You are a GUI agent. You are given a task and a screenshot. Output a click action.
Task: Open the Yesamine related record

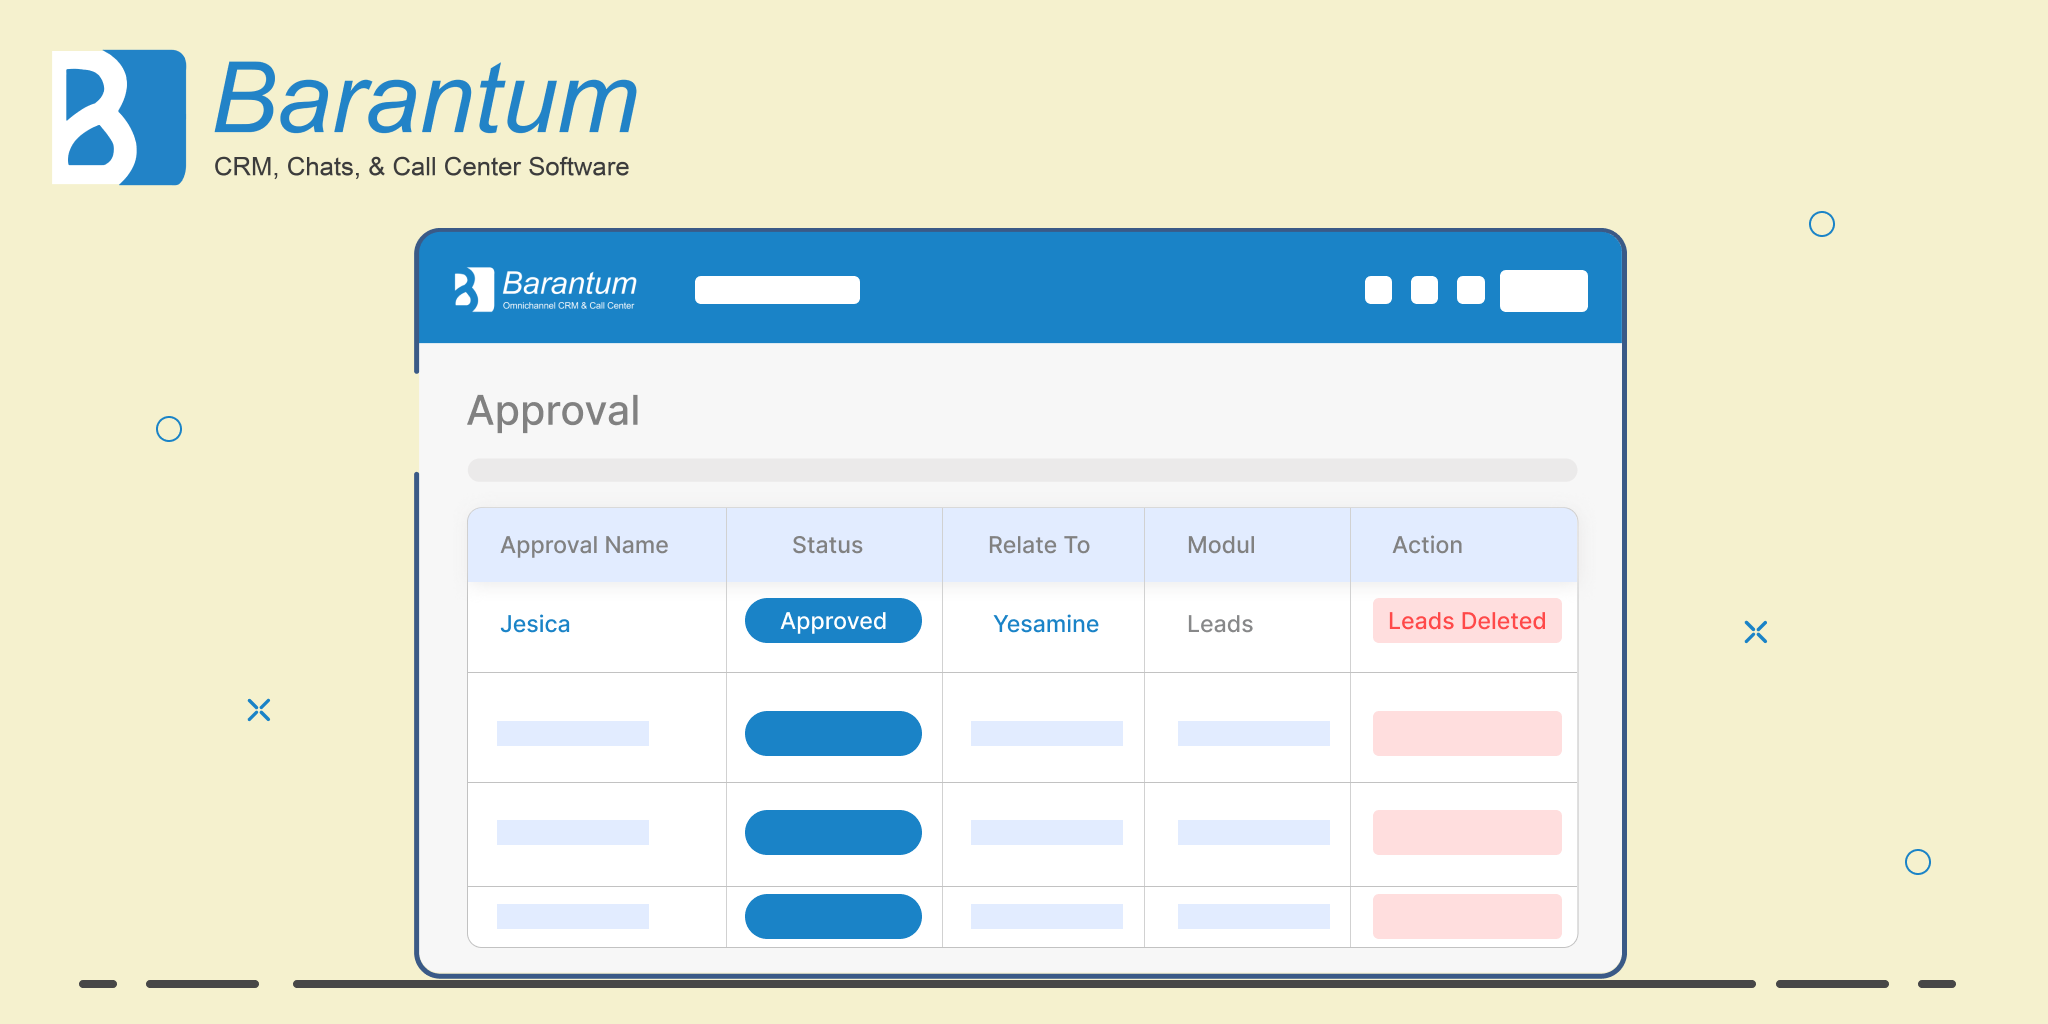(1046, 624)
